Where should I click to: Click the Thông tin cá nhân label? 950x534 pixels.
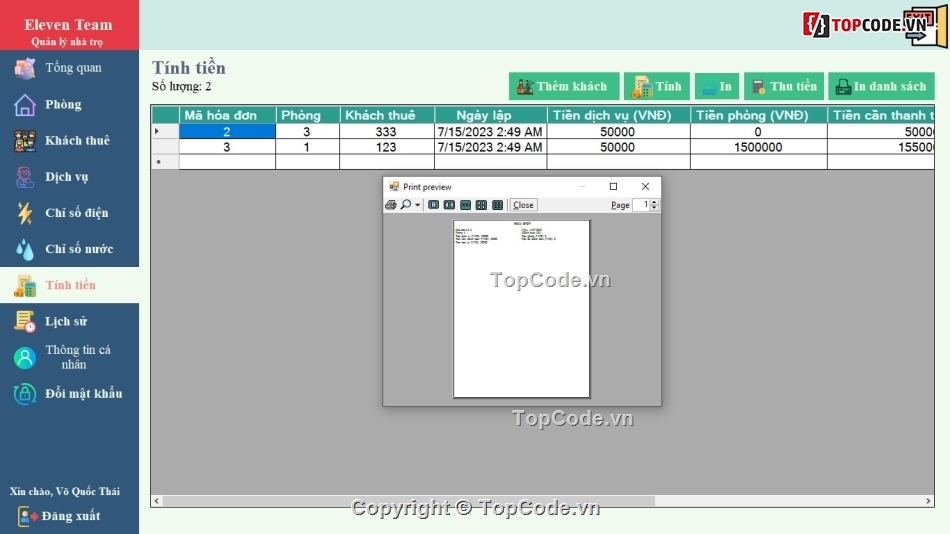(x=78, y=357)
